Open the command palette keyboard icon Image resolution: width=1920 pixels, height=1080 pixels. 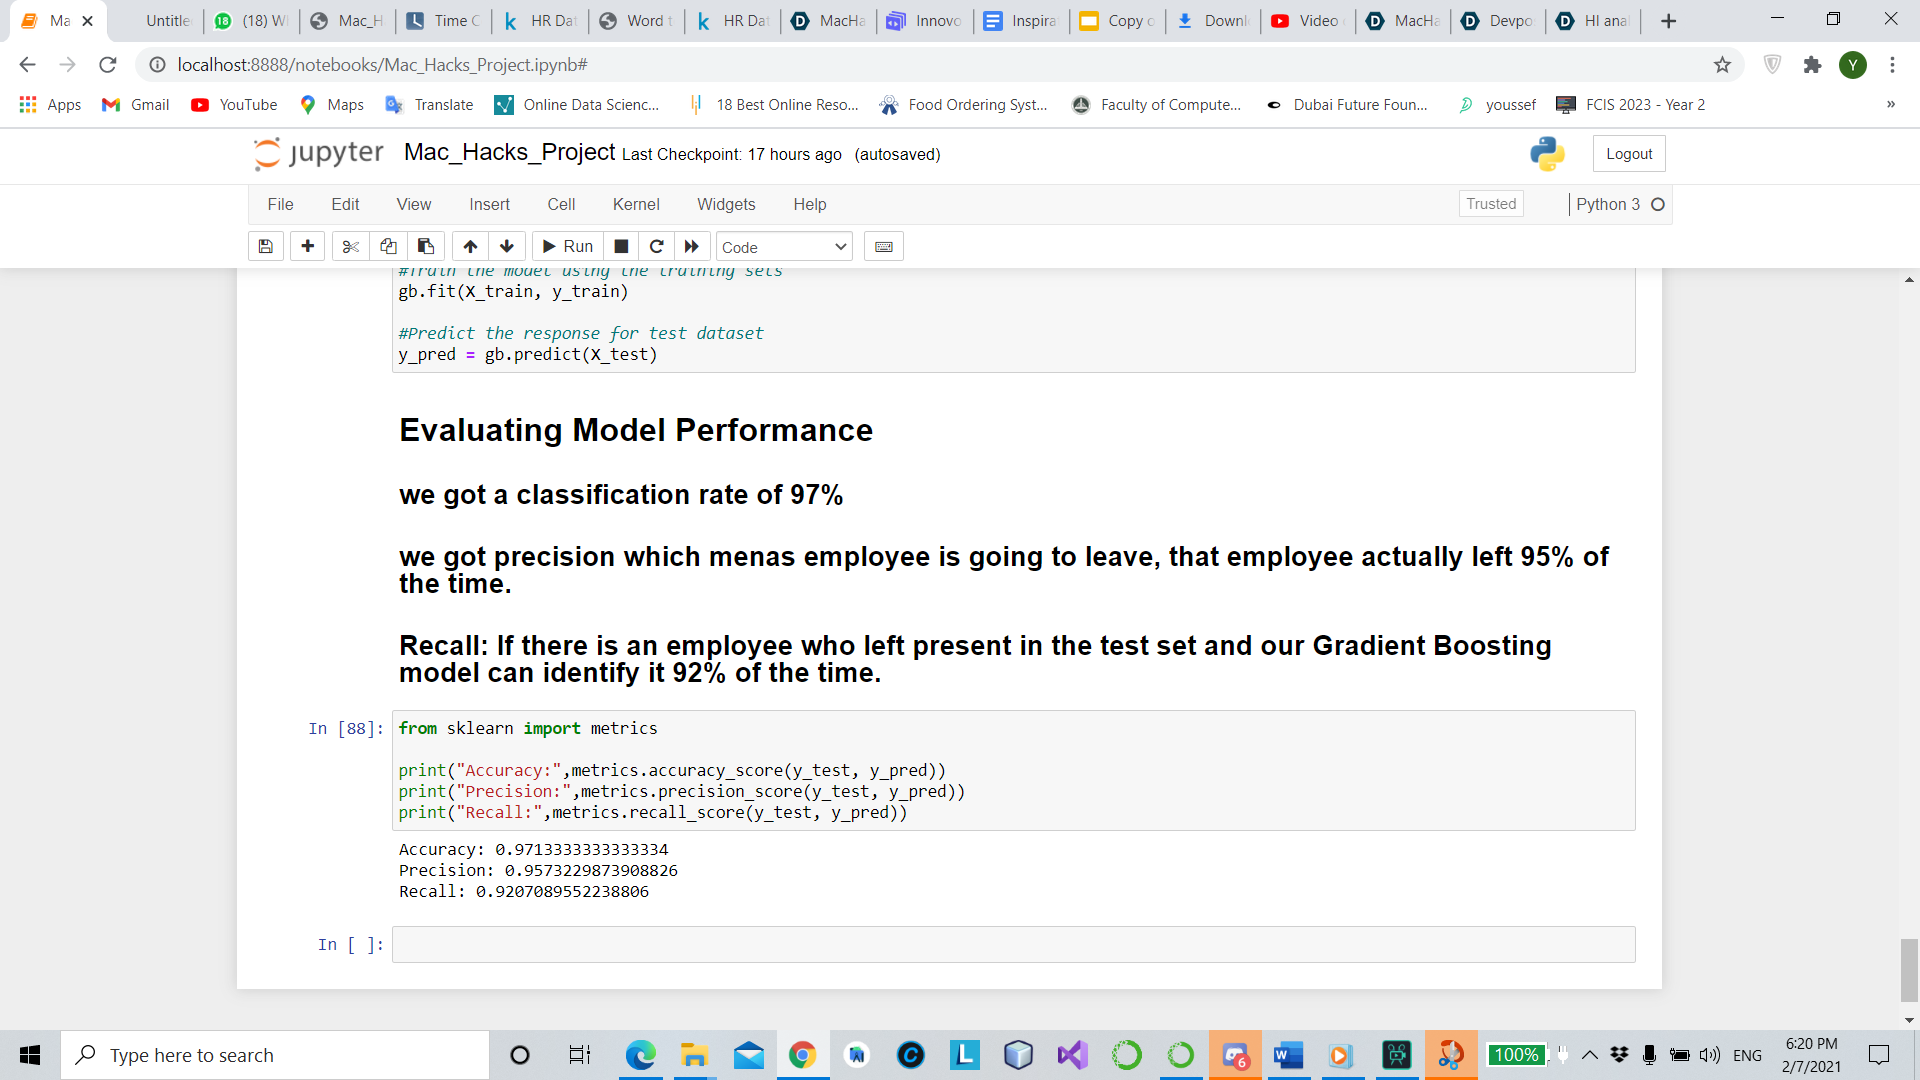coord(884,246)
